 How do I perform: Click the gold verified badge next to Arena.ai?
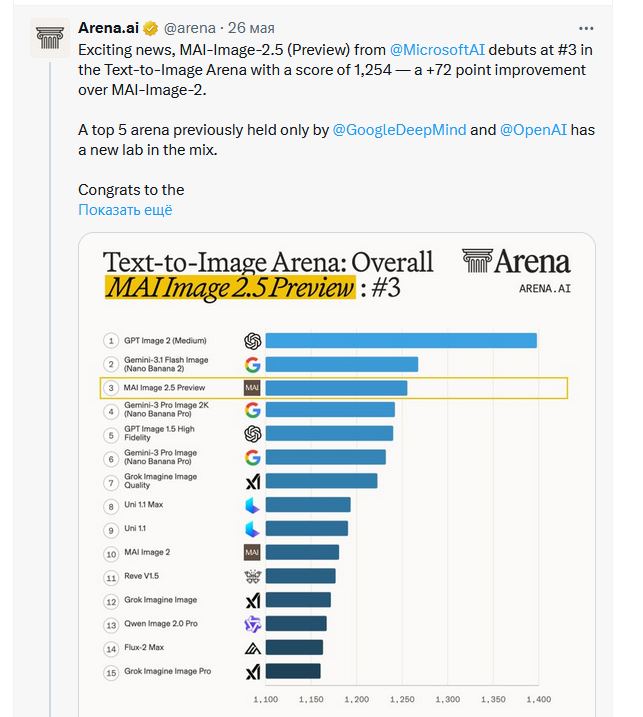click(150, 28)
